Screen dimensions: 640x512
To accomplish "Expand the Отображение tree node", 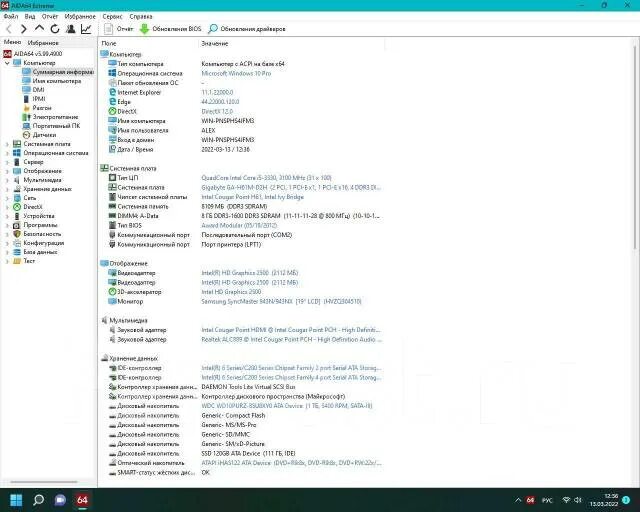I will 7,171.
